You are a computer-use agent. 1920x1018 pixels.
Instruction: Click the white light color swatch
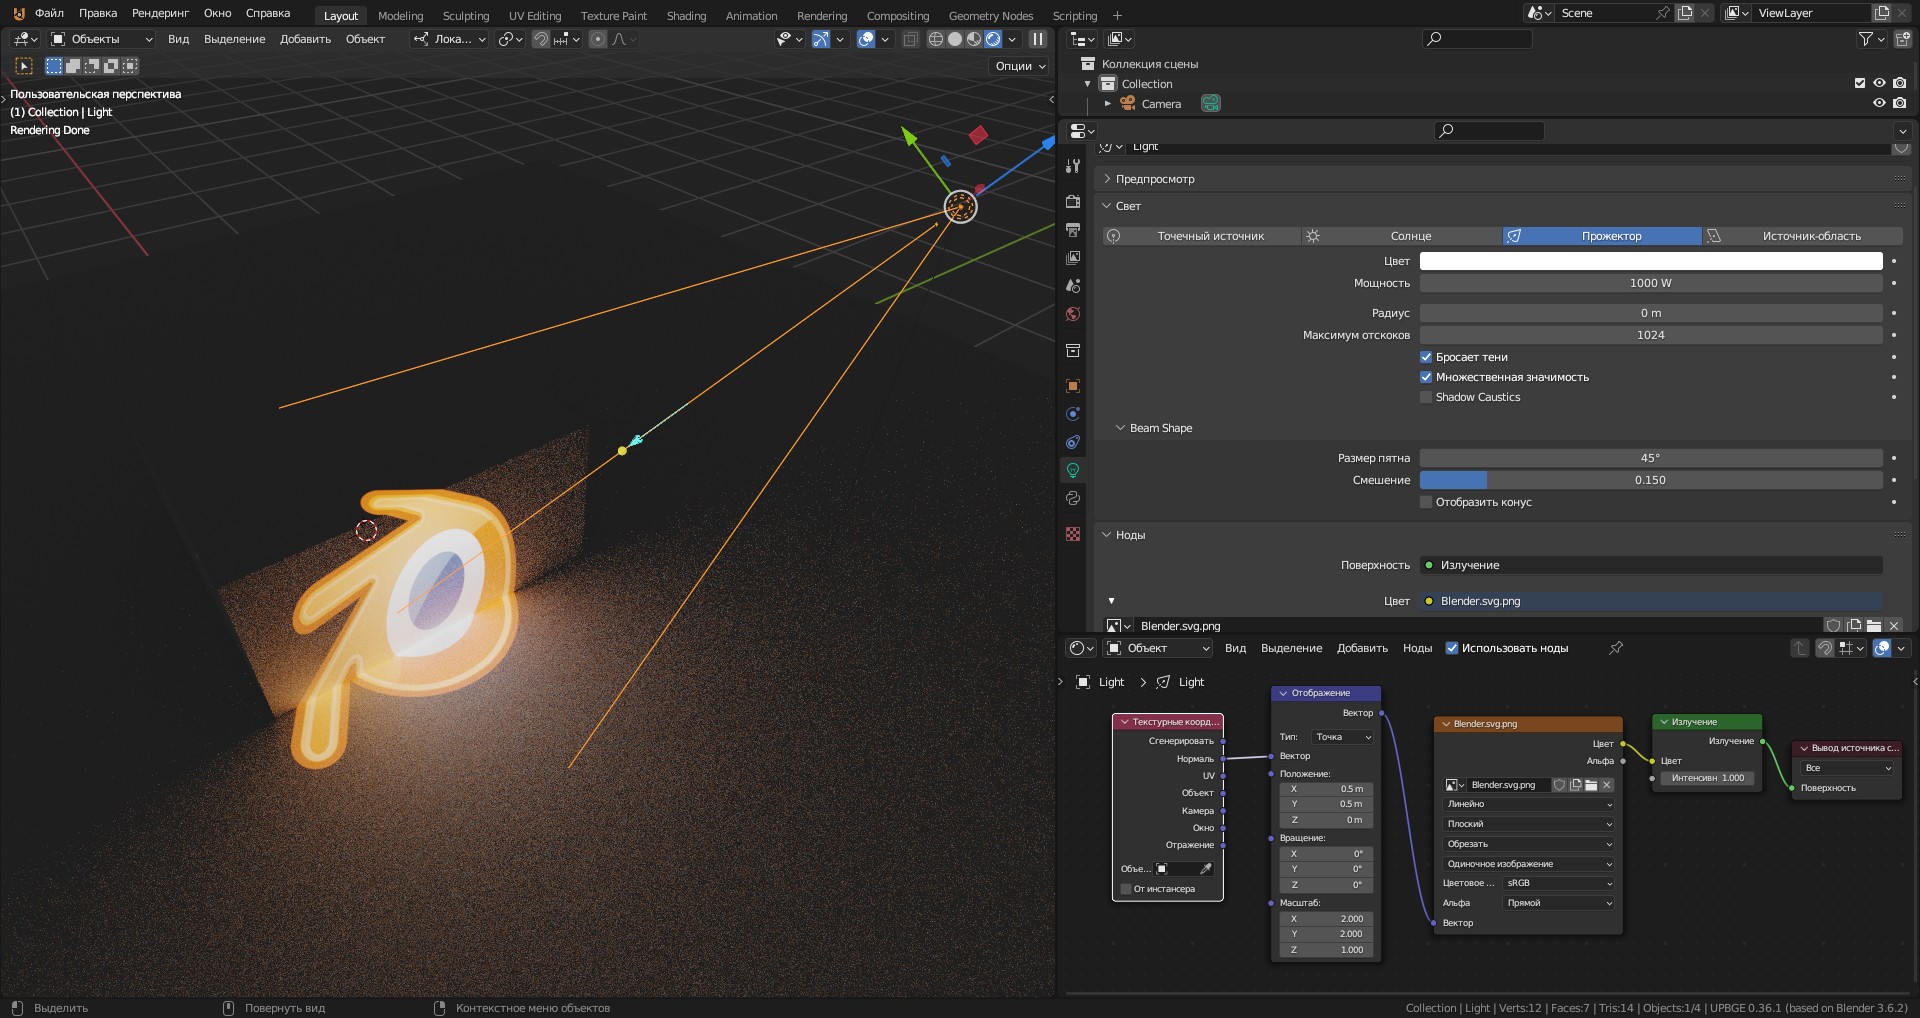point(1650,261)
